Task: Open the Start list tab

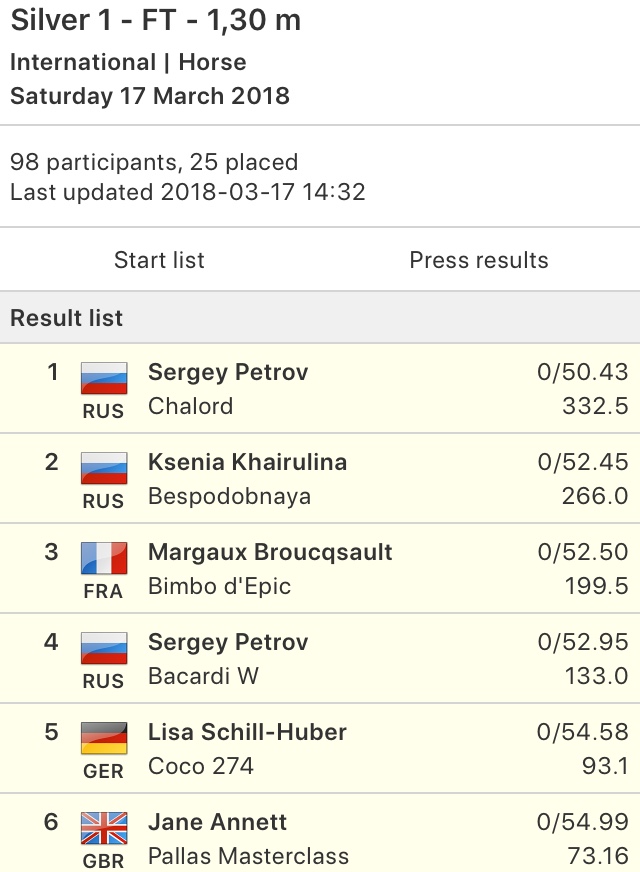Action: click(160, 260)
